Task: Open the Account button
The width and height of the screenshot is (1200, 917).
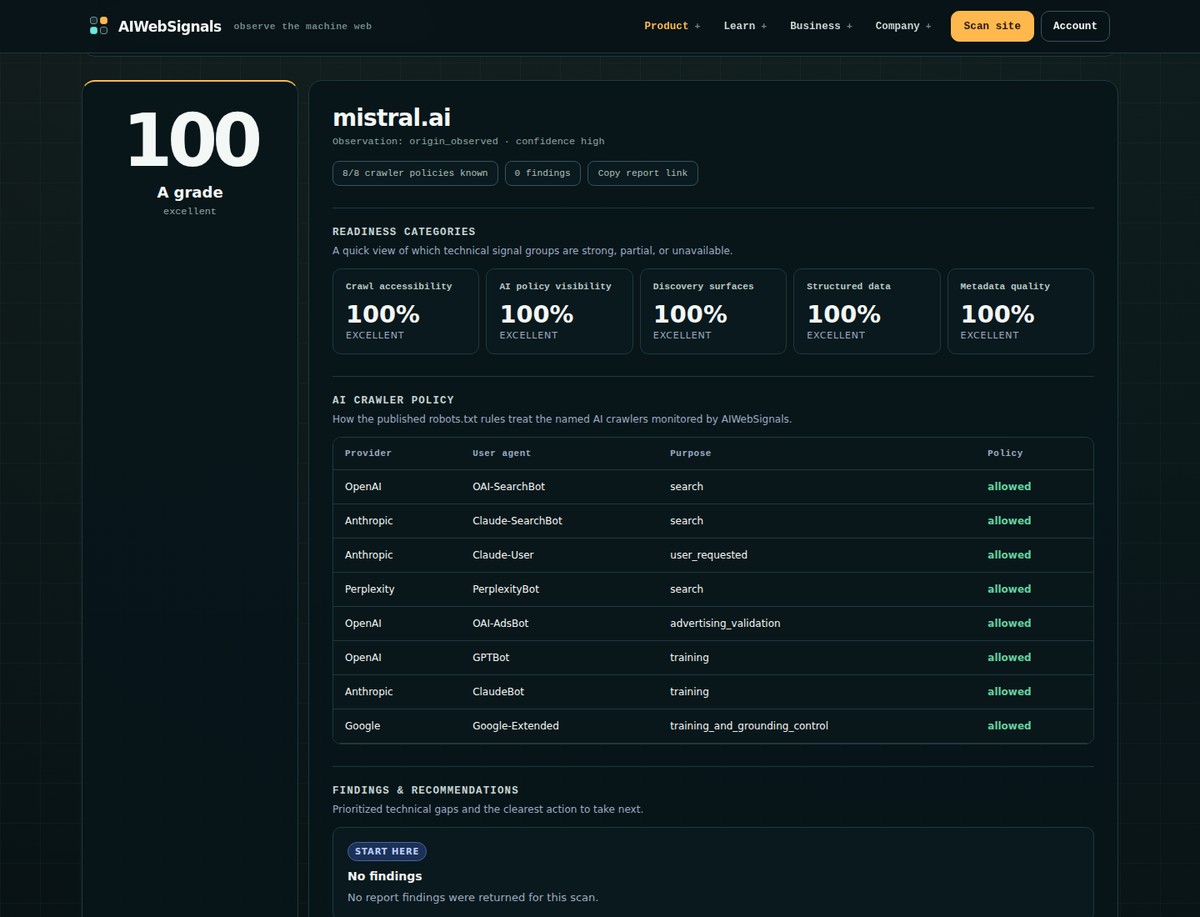Action: tap(1075, 26)
